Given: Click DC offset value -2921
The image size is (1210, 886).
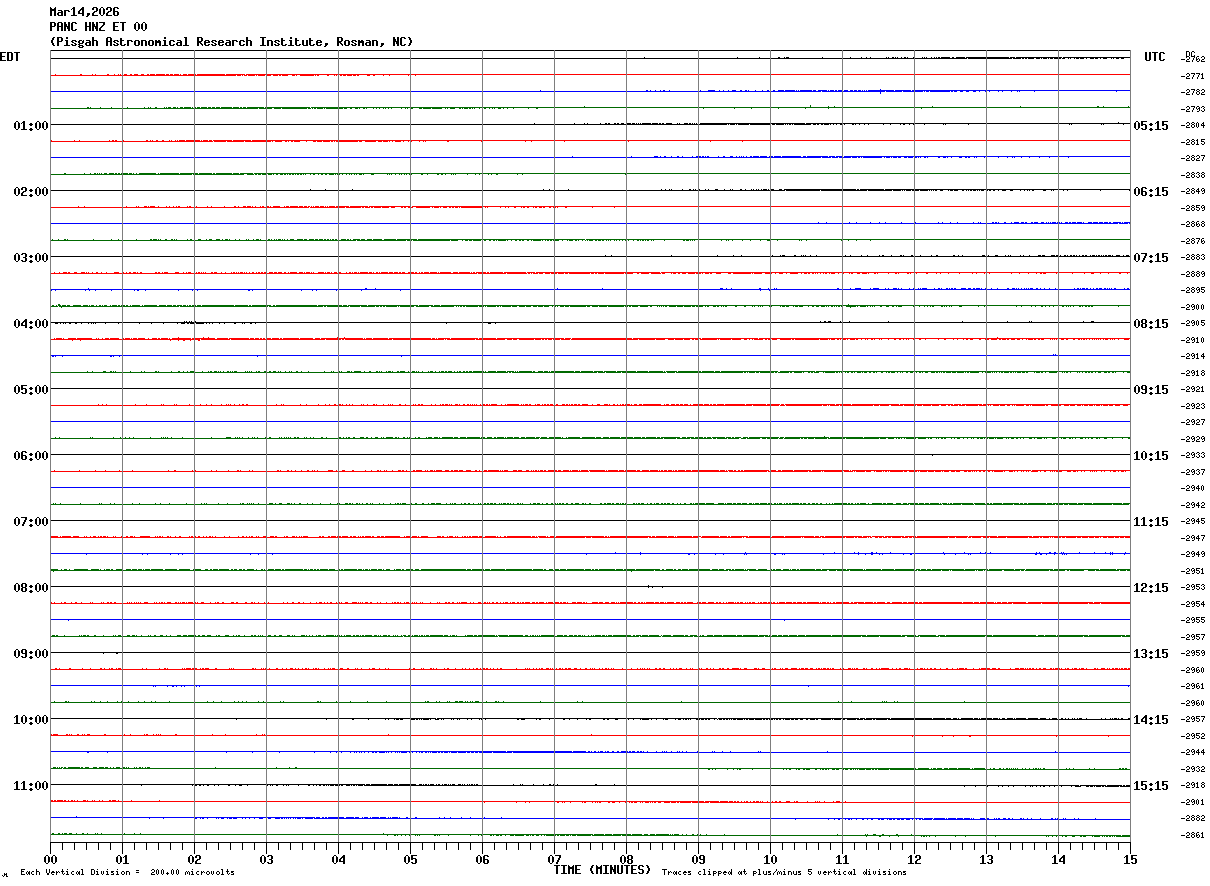Looking at the screenshot, I should pos(1193,389).
